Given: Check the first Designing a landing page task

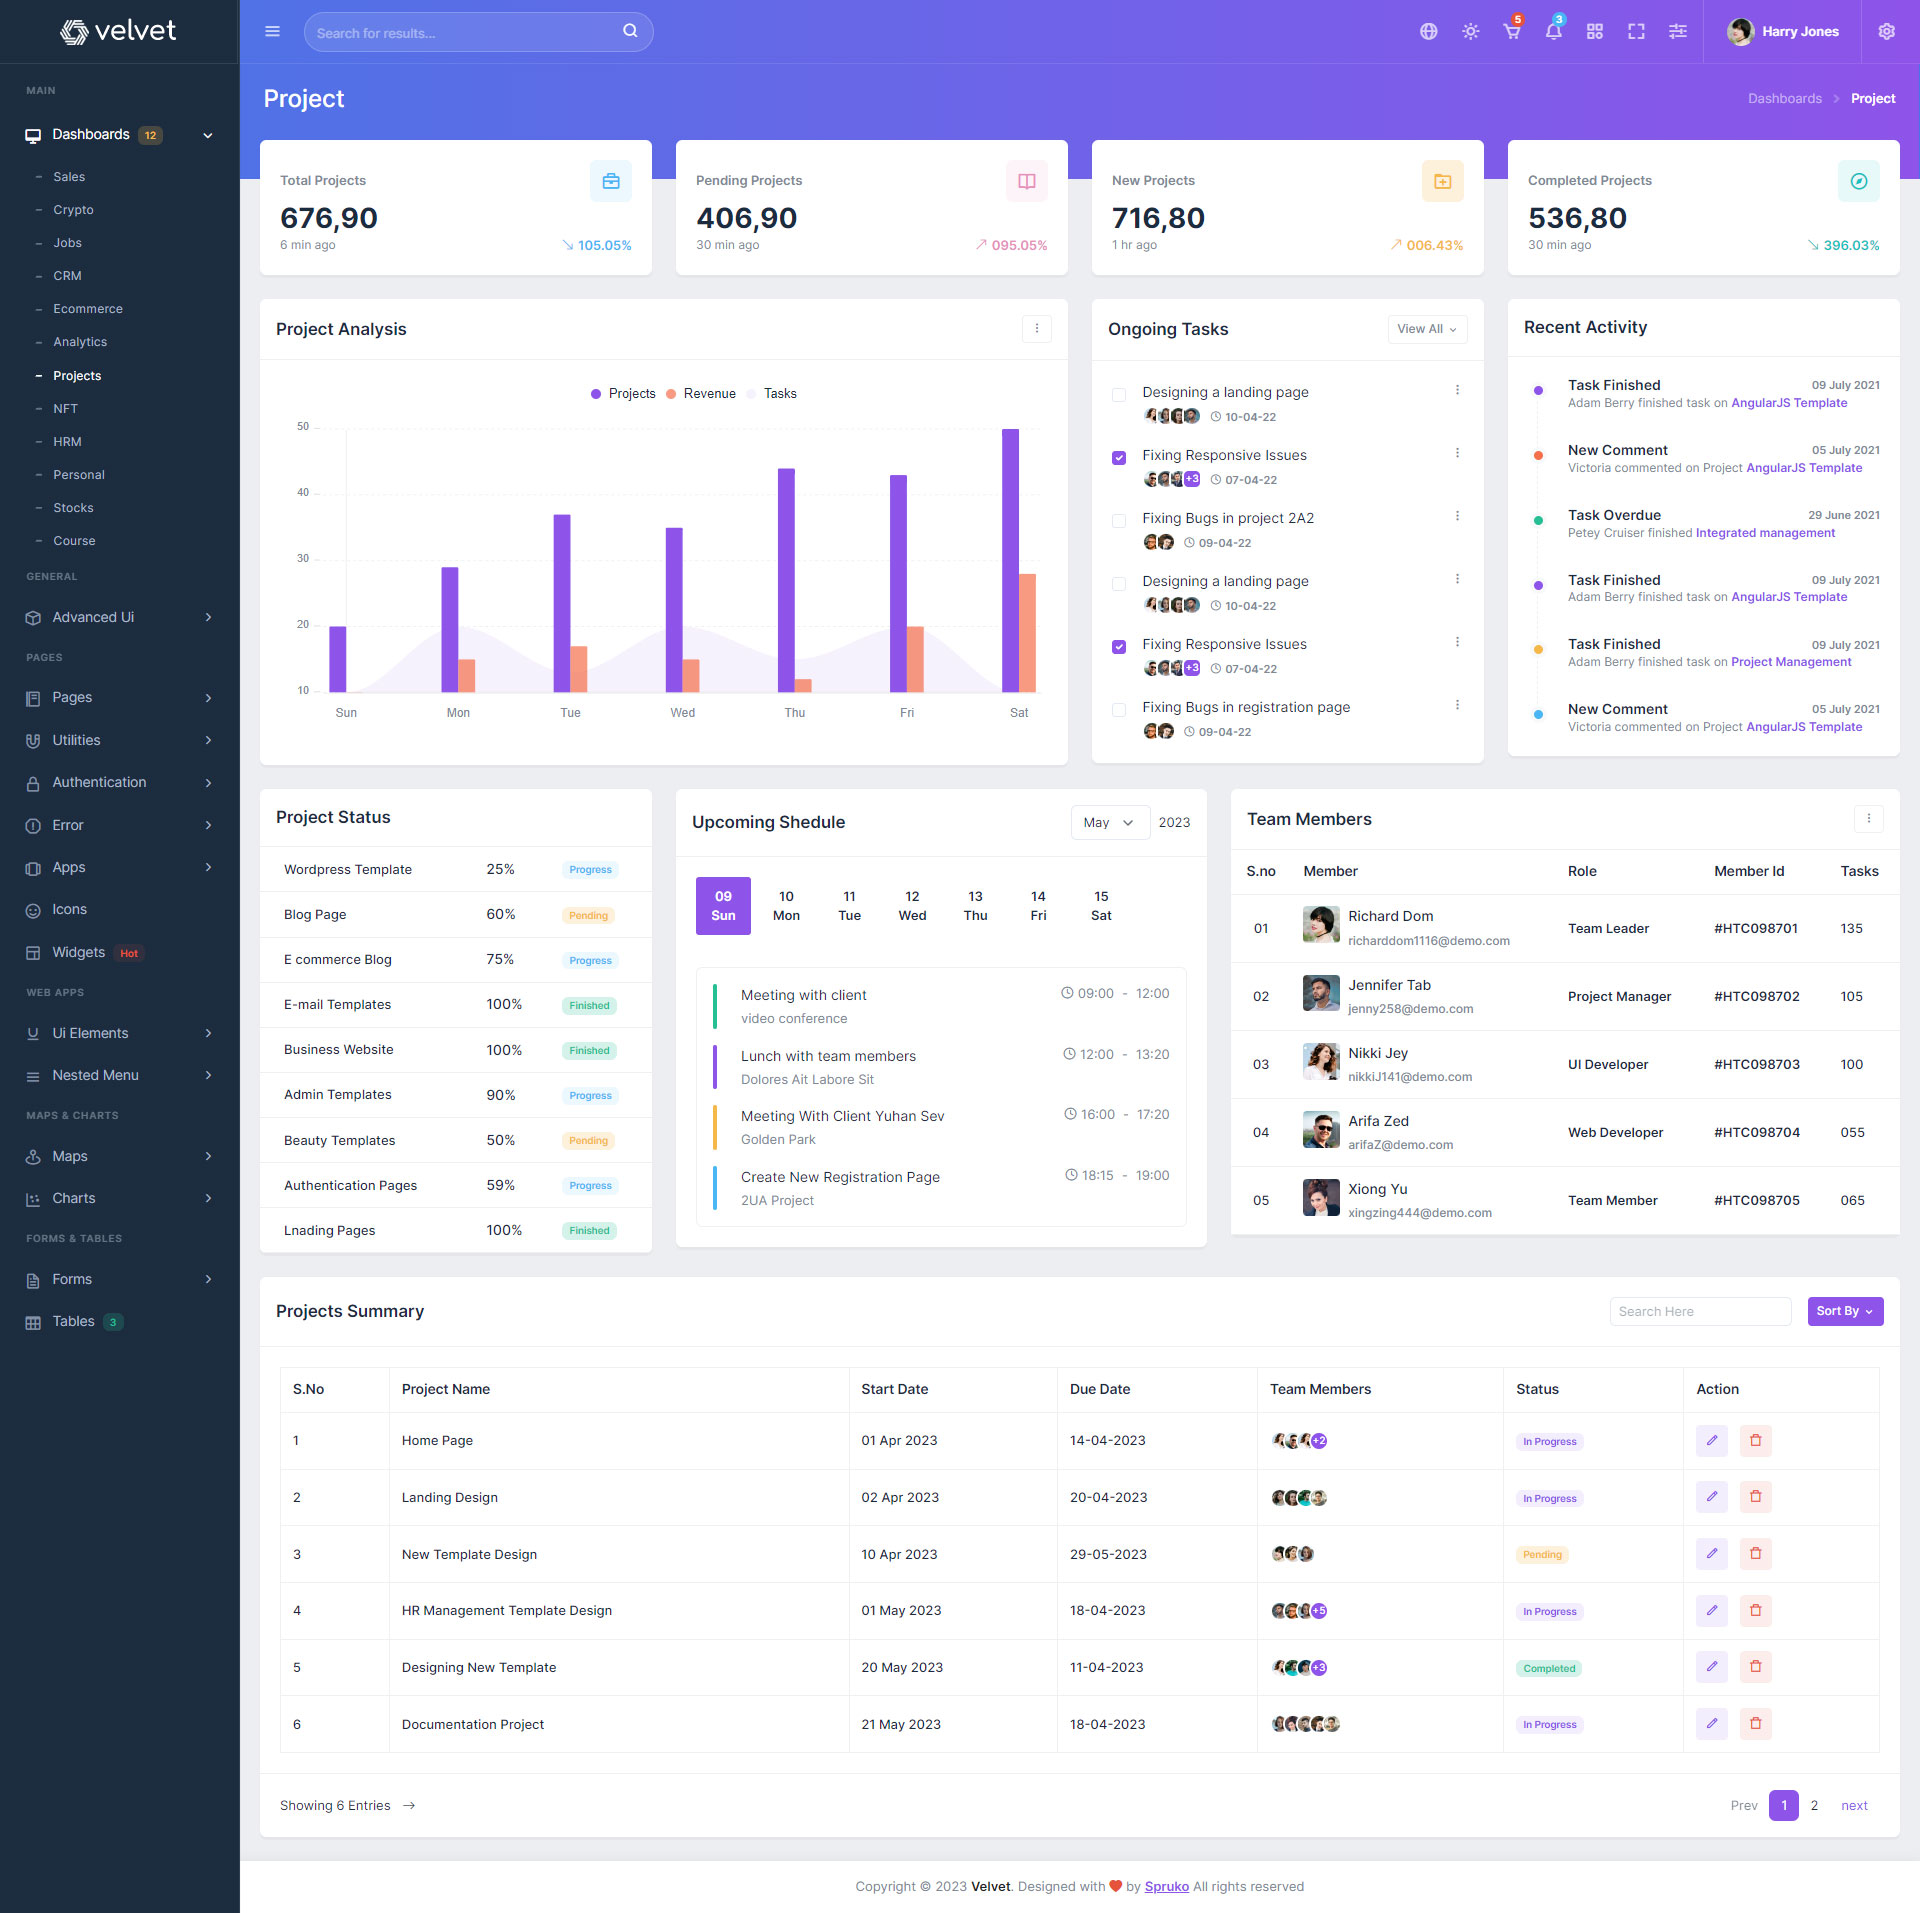Looking at the screenshot, I should [1119, 395].
